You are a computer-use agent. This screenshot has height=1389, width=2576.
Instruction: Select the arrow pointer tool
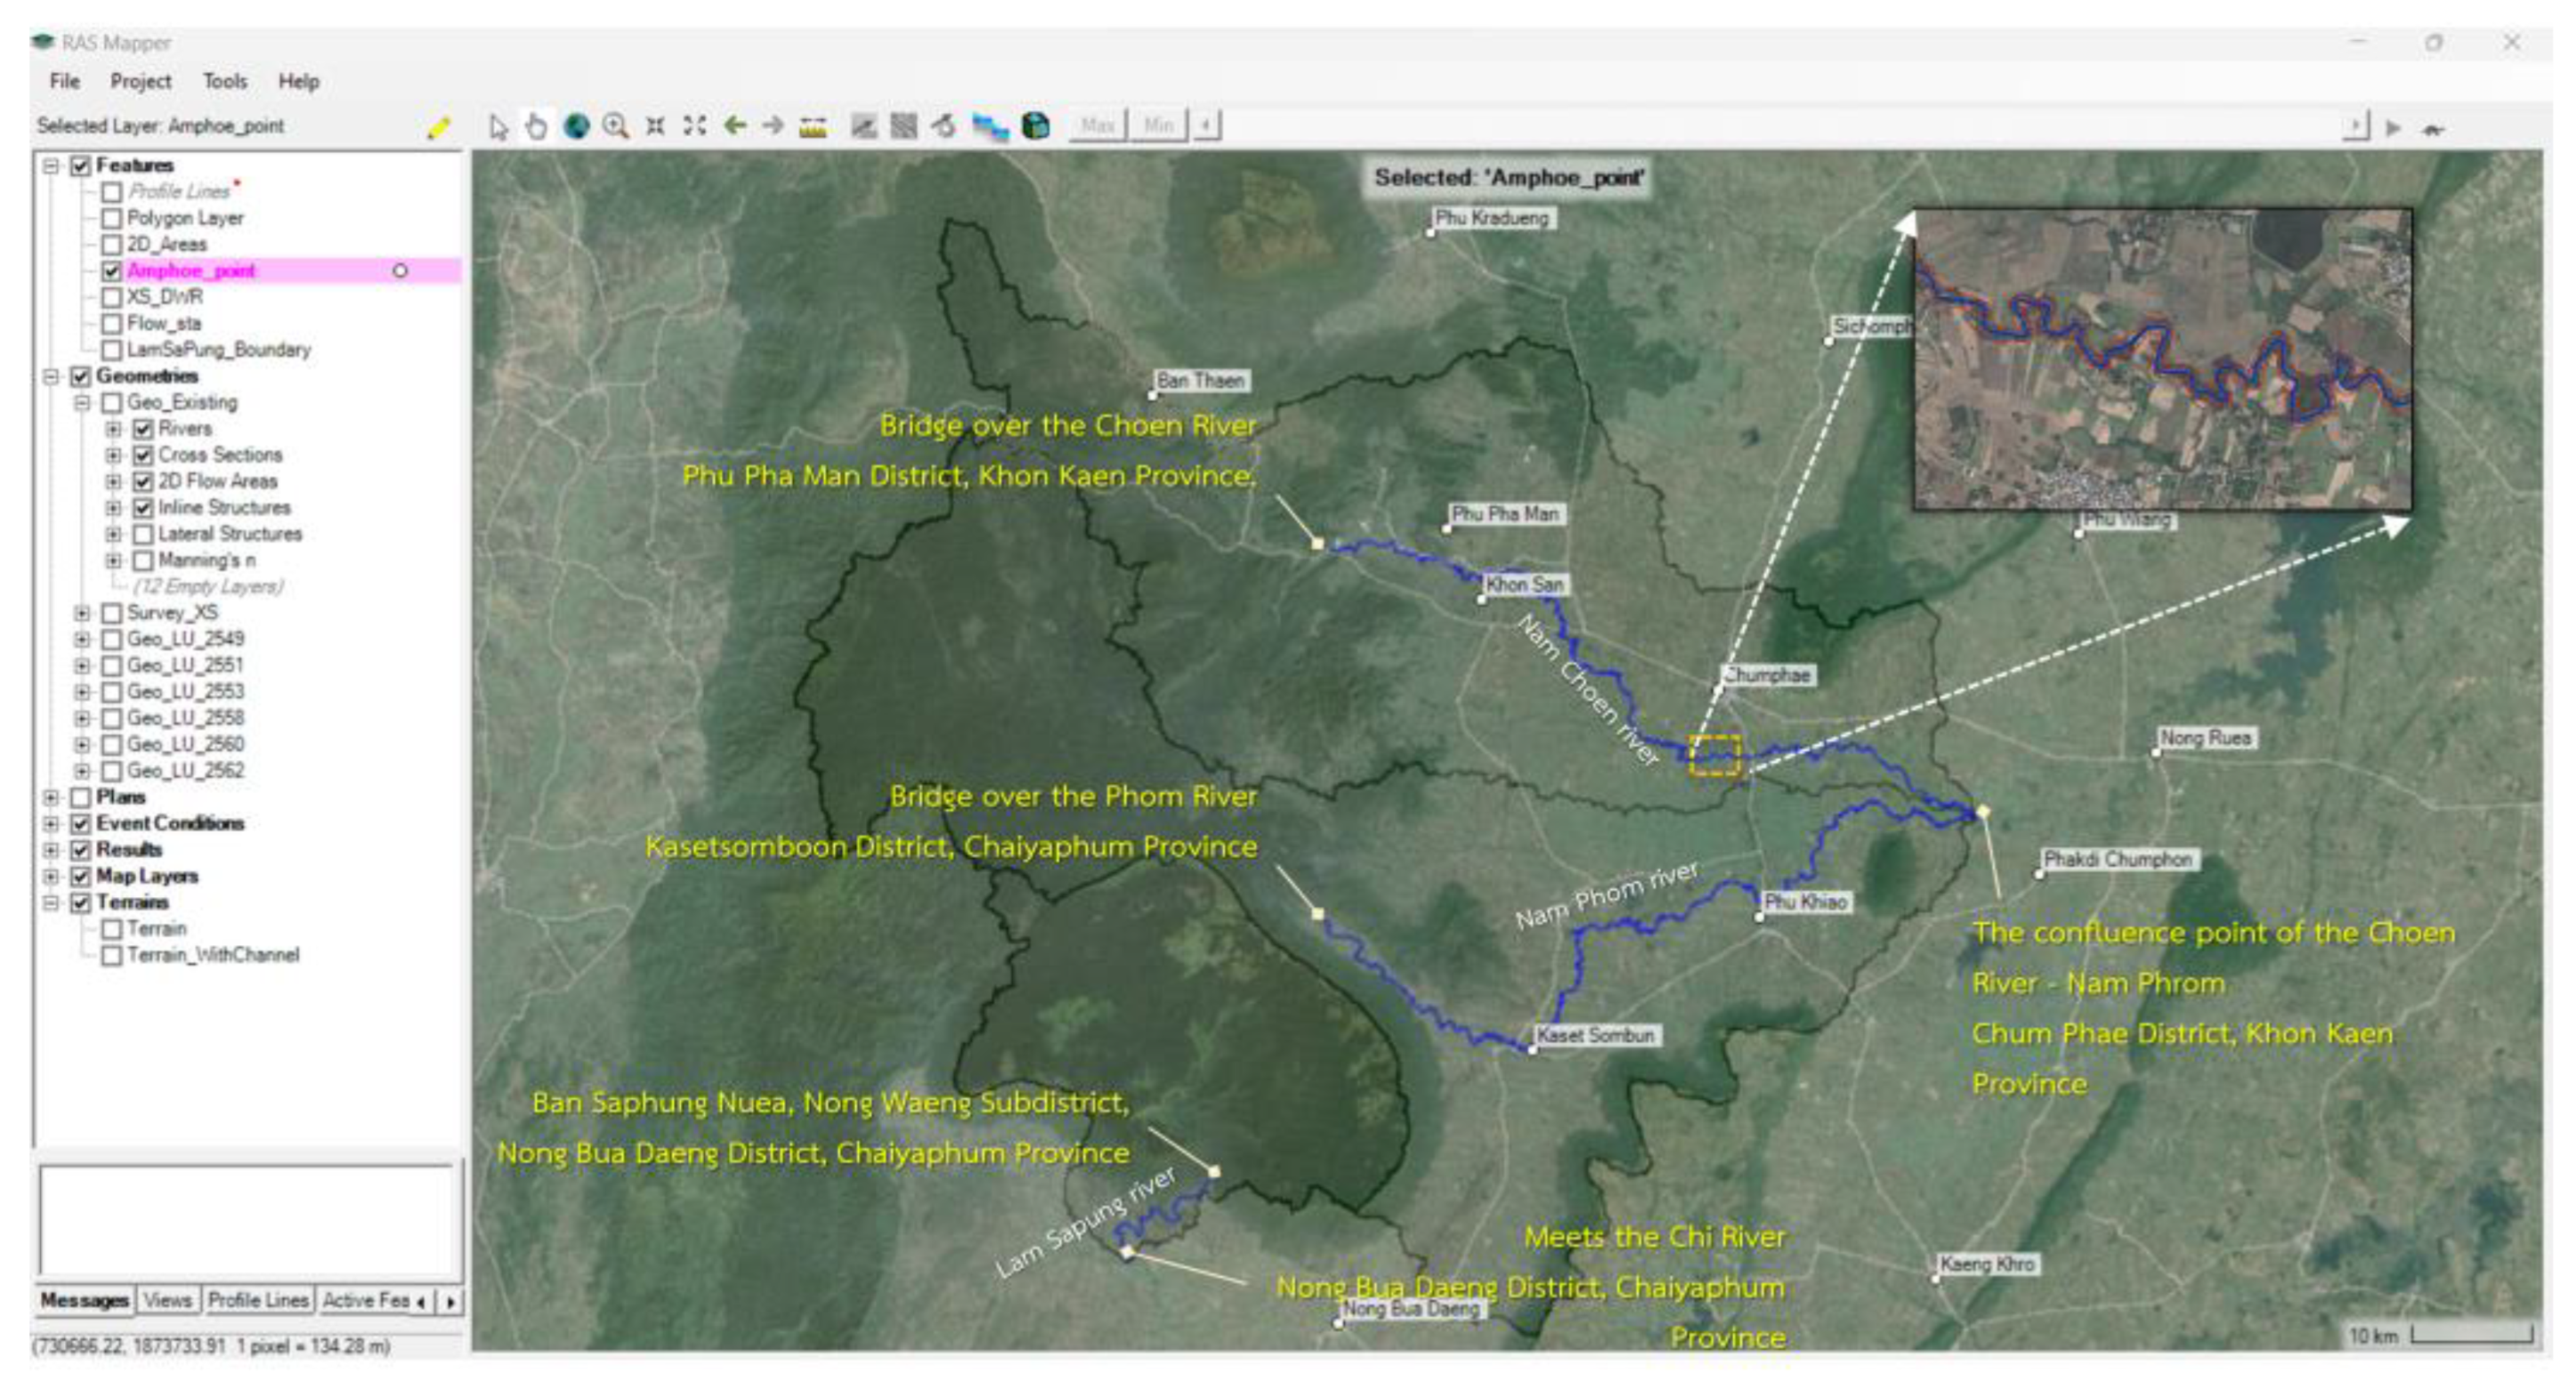(498, 127)
